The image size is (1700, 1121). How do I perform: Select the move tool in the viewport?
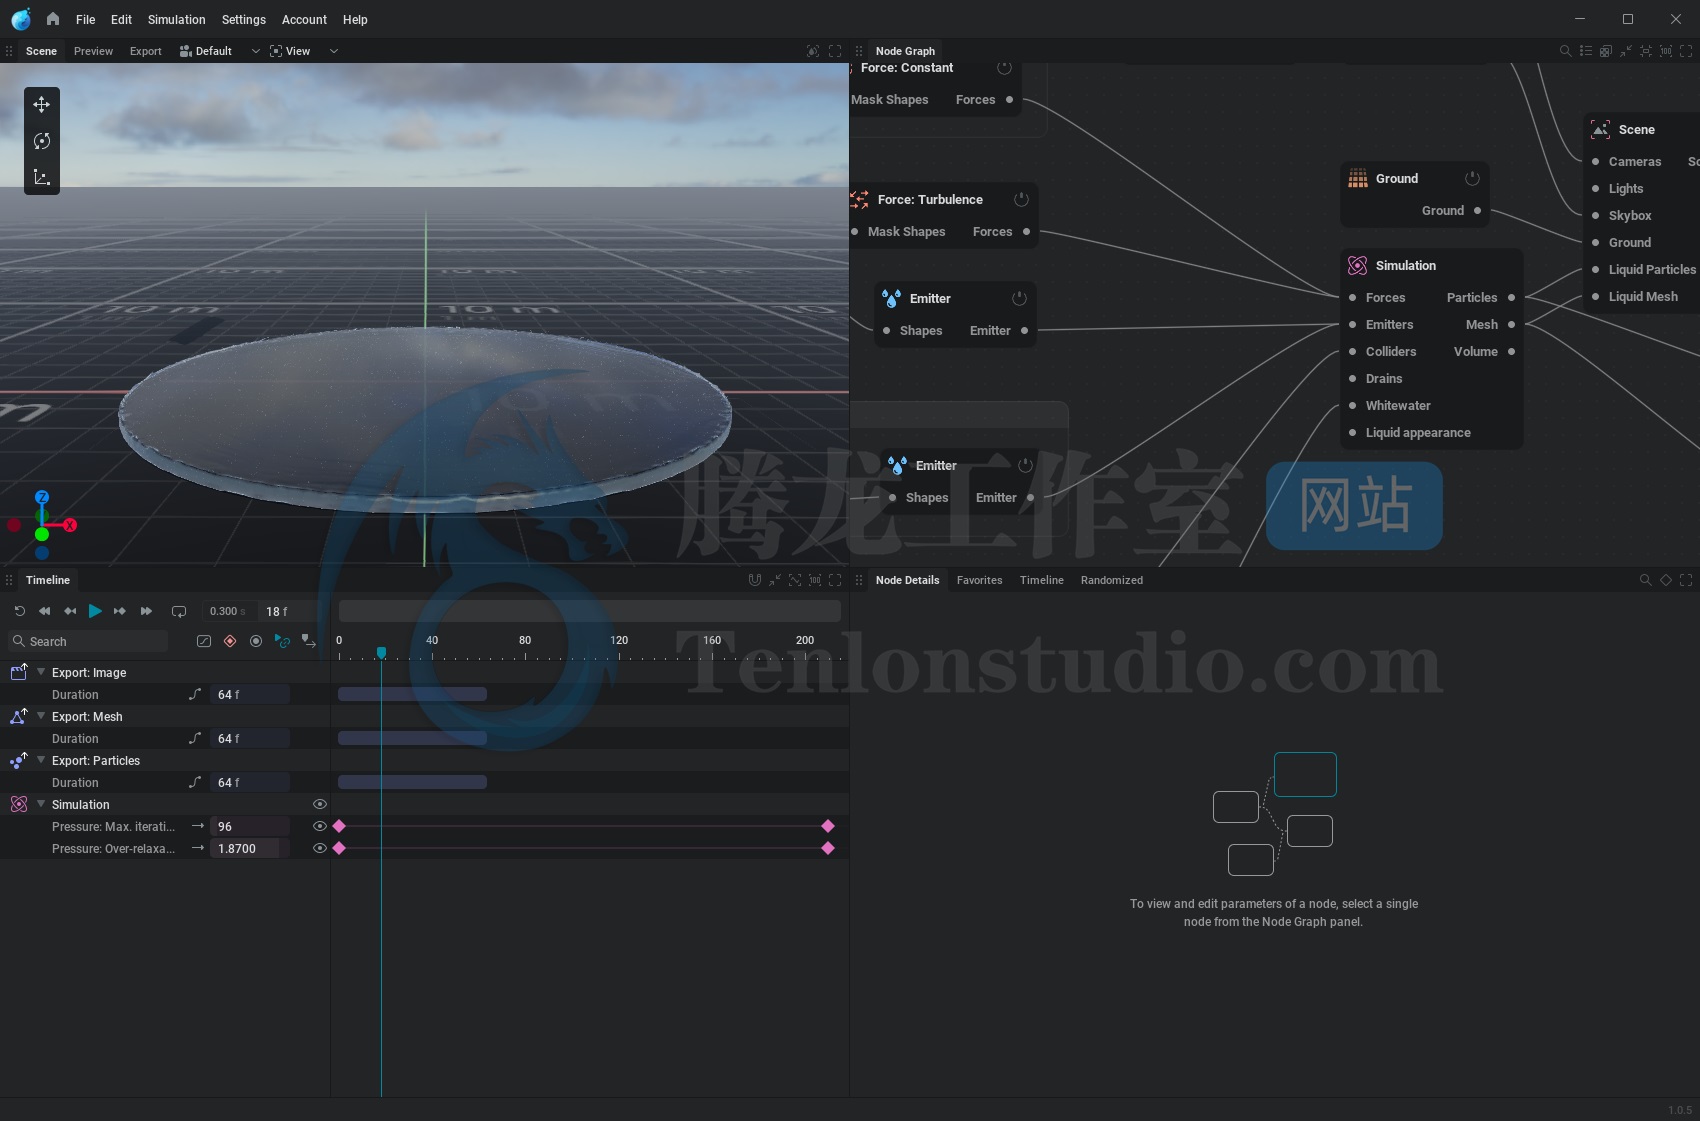tap(41, 104)
